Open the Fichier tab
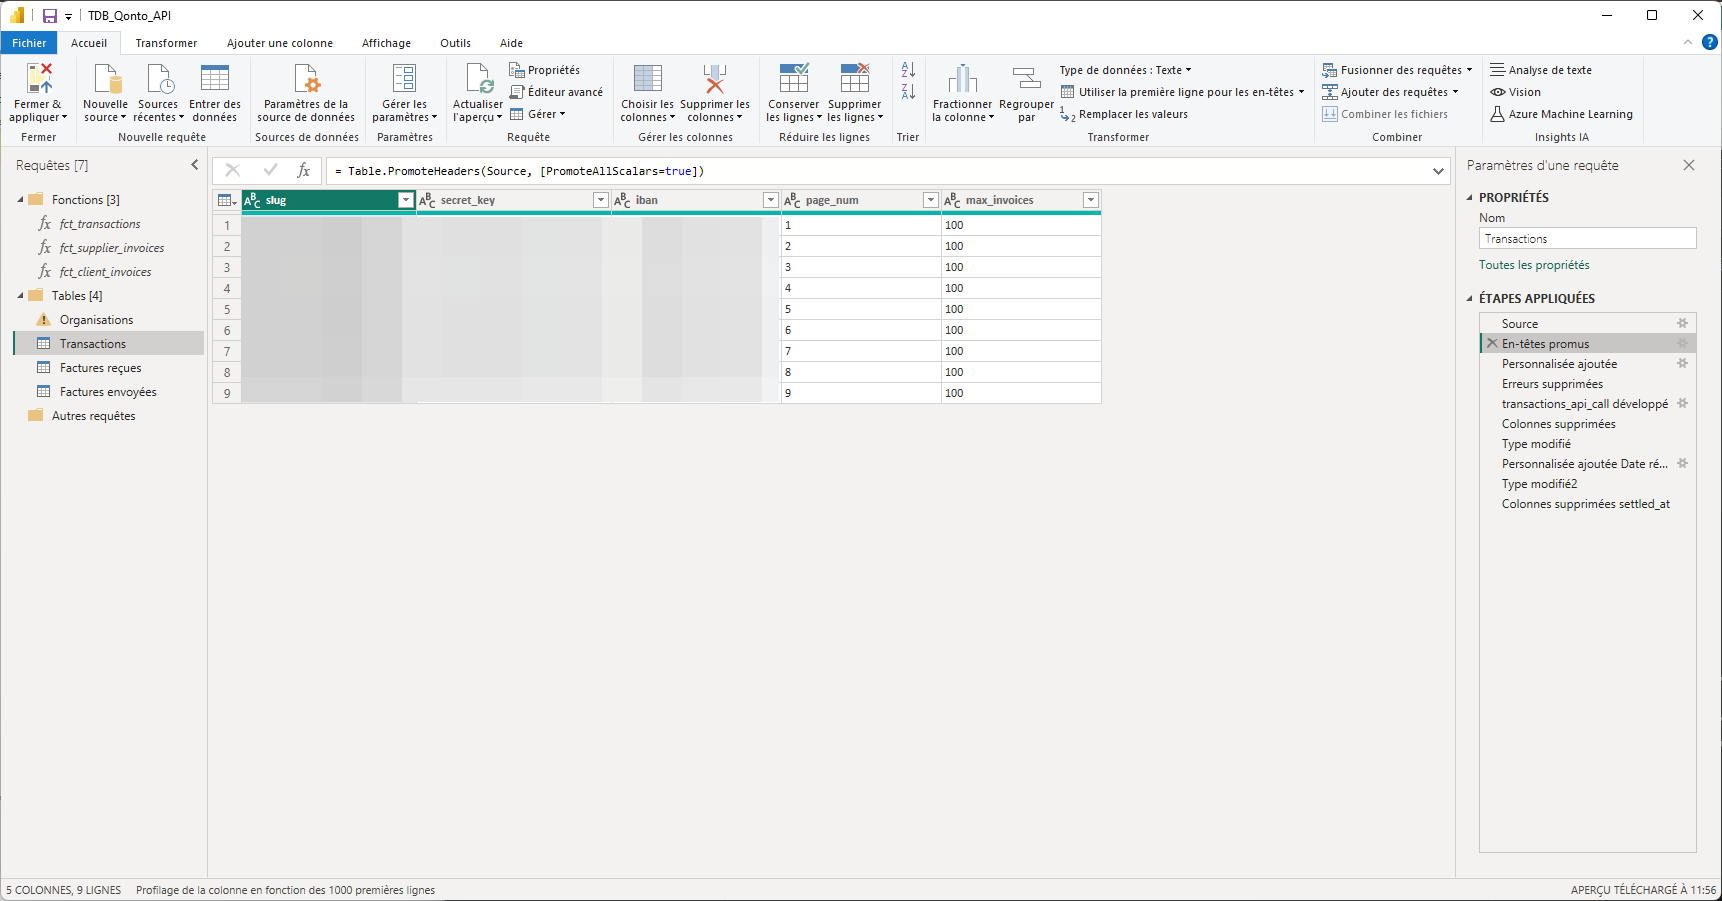 point(29,43)
